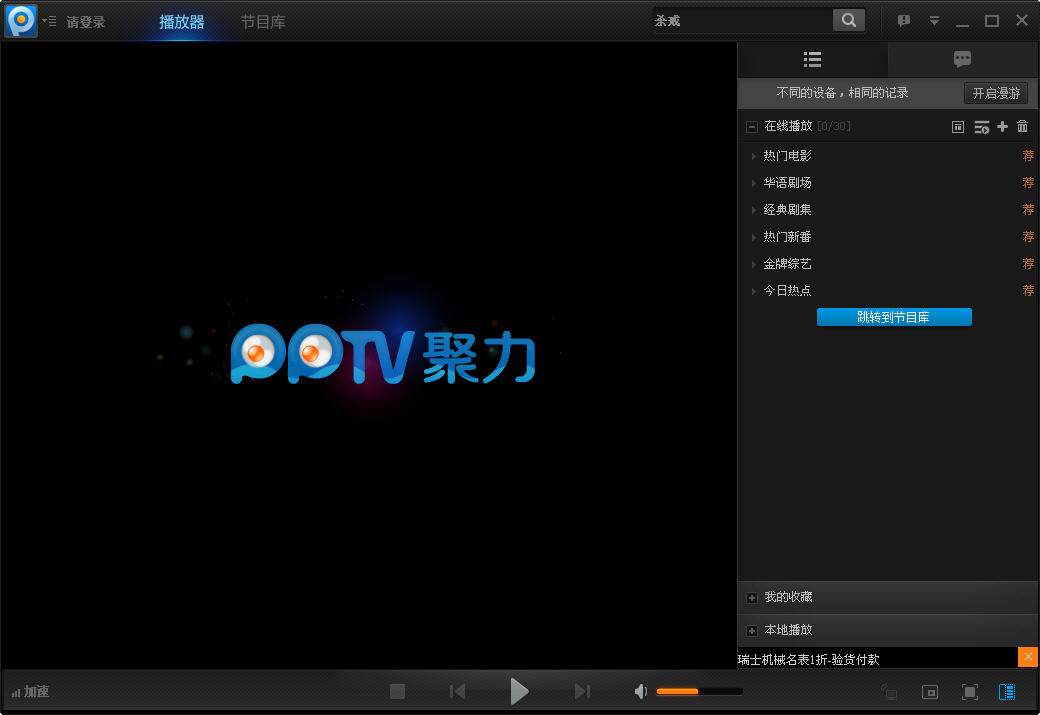Click the 开启漫游 button
The width and height of the screenshot is (1040, 715).
996,93
